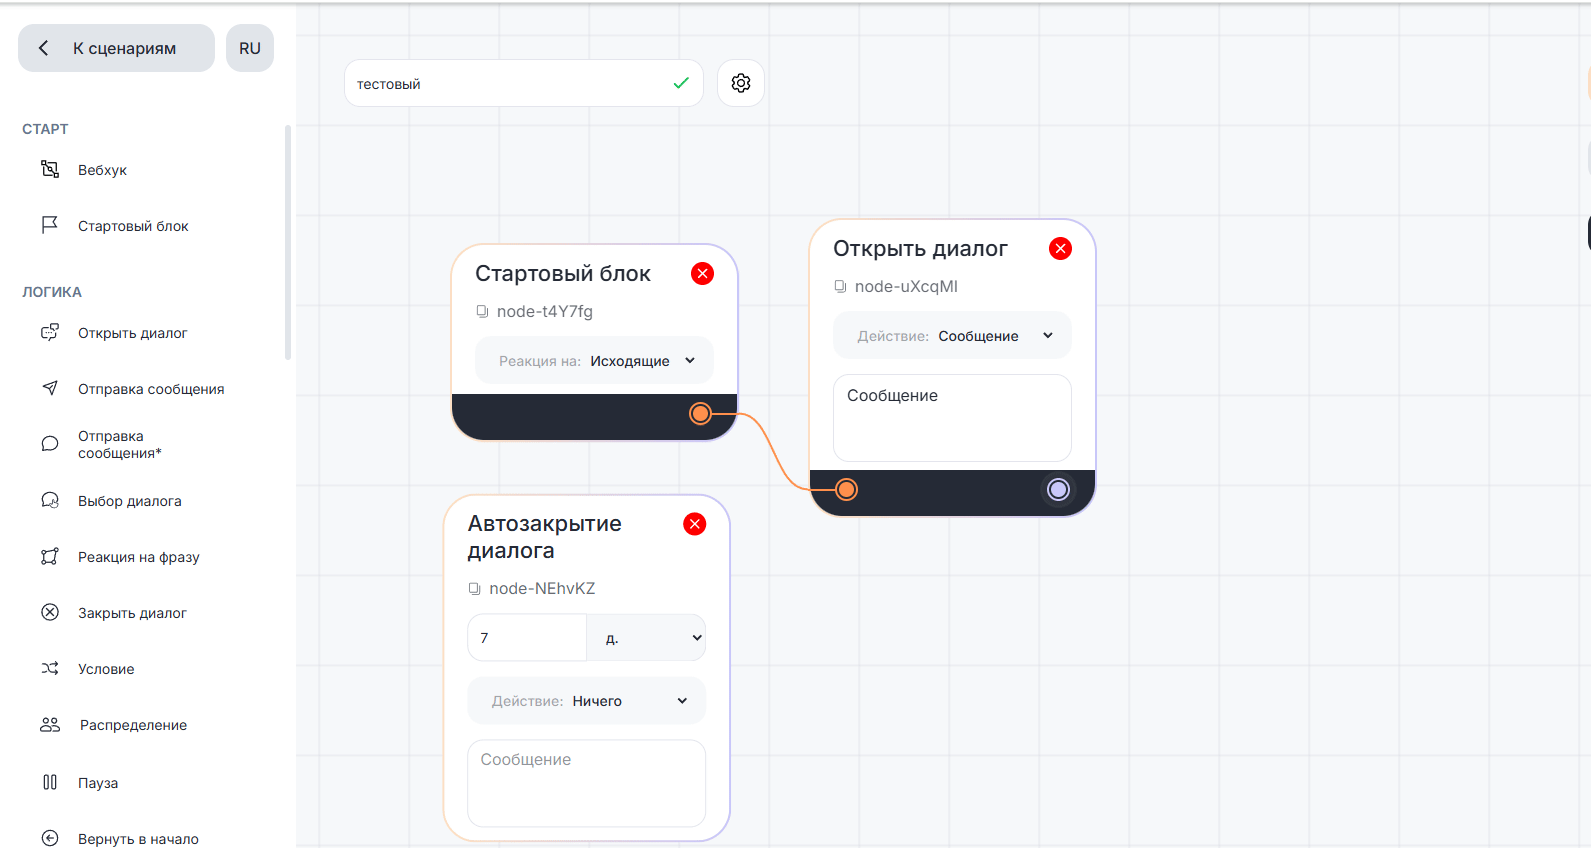This screenshot has width=1591, height=848.
Task: Go back via К сценариям button
Action: pos(116,48)
